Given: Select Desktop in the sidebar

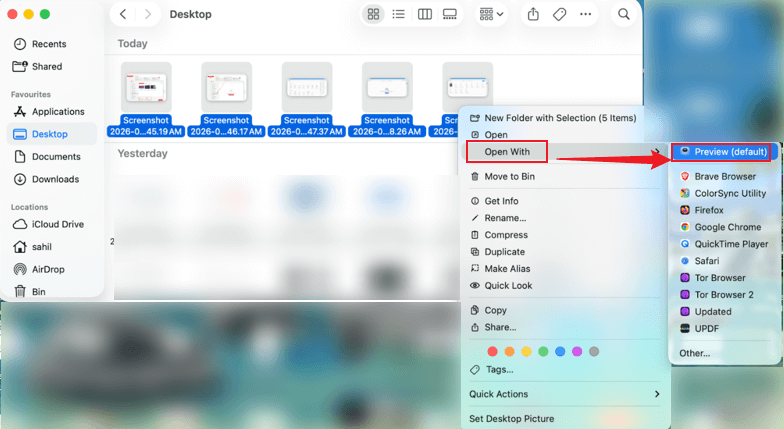Looking at the screenshot, I should point(52,134).
